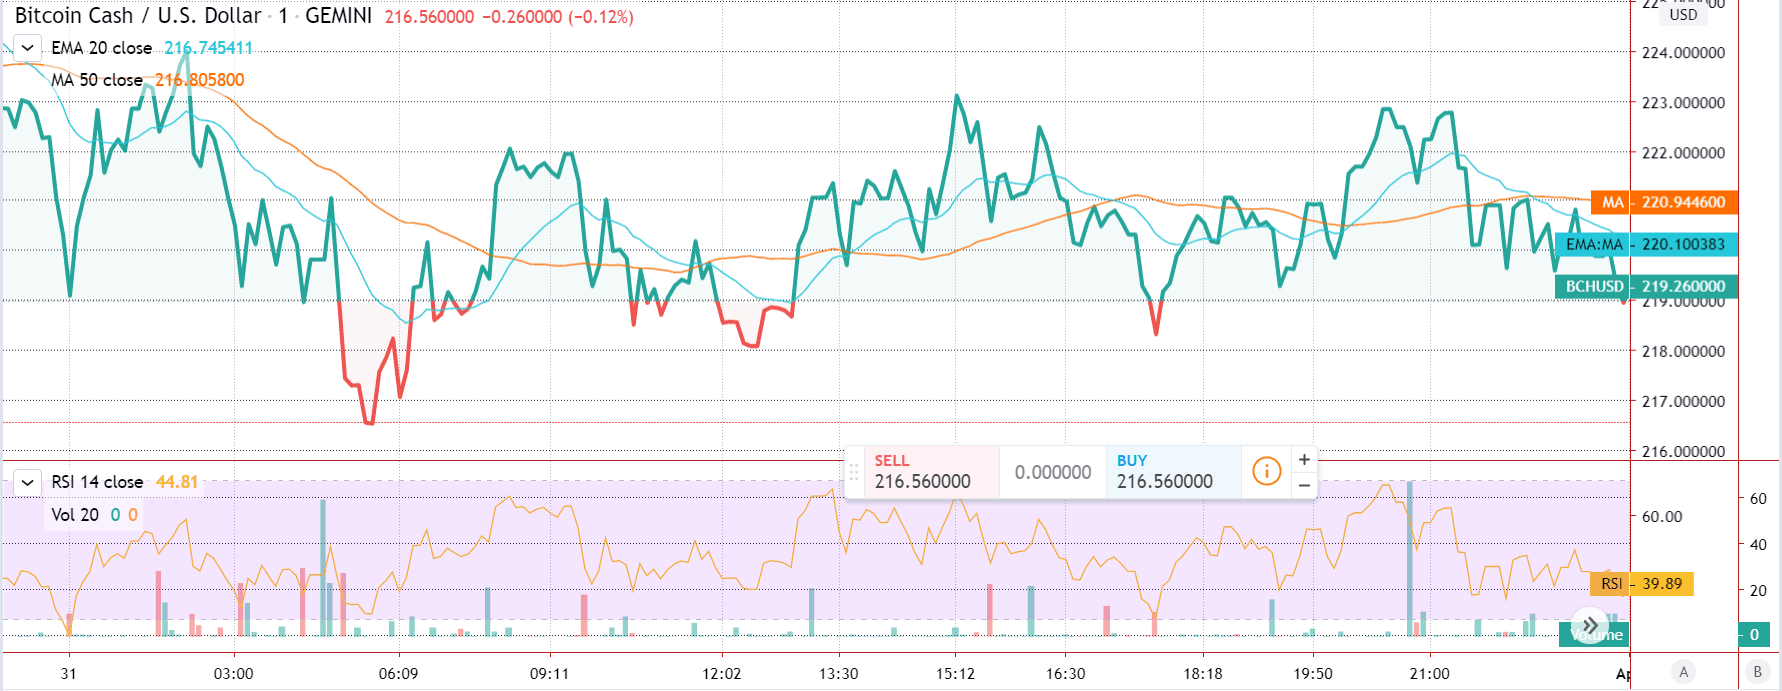The image size is (1782, 691).
Task: Click BUY at 216.560000
Action: pos(1173,472)
